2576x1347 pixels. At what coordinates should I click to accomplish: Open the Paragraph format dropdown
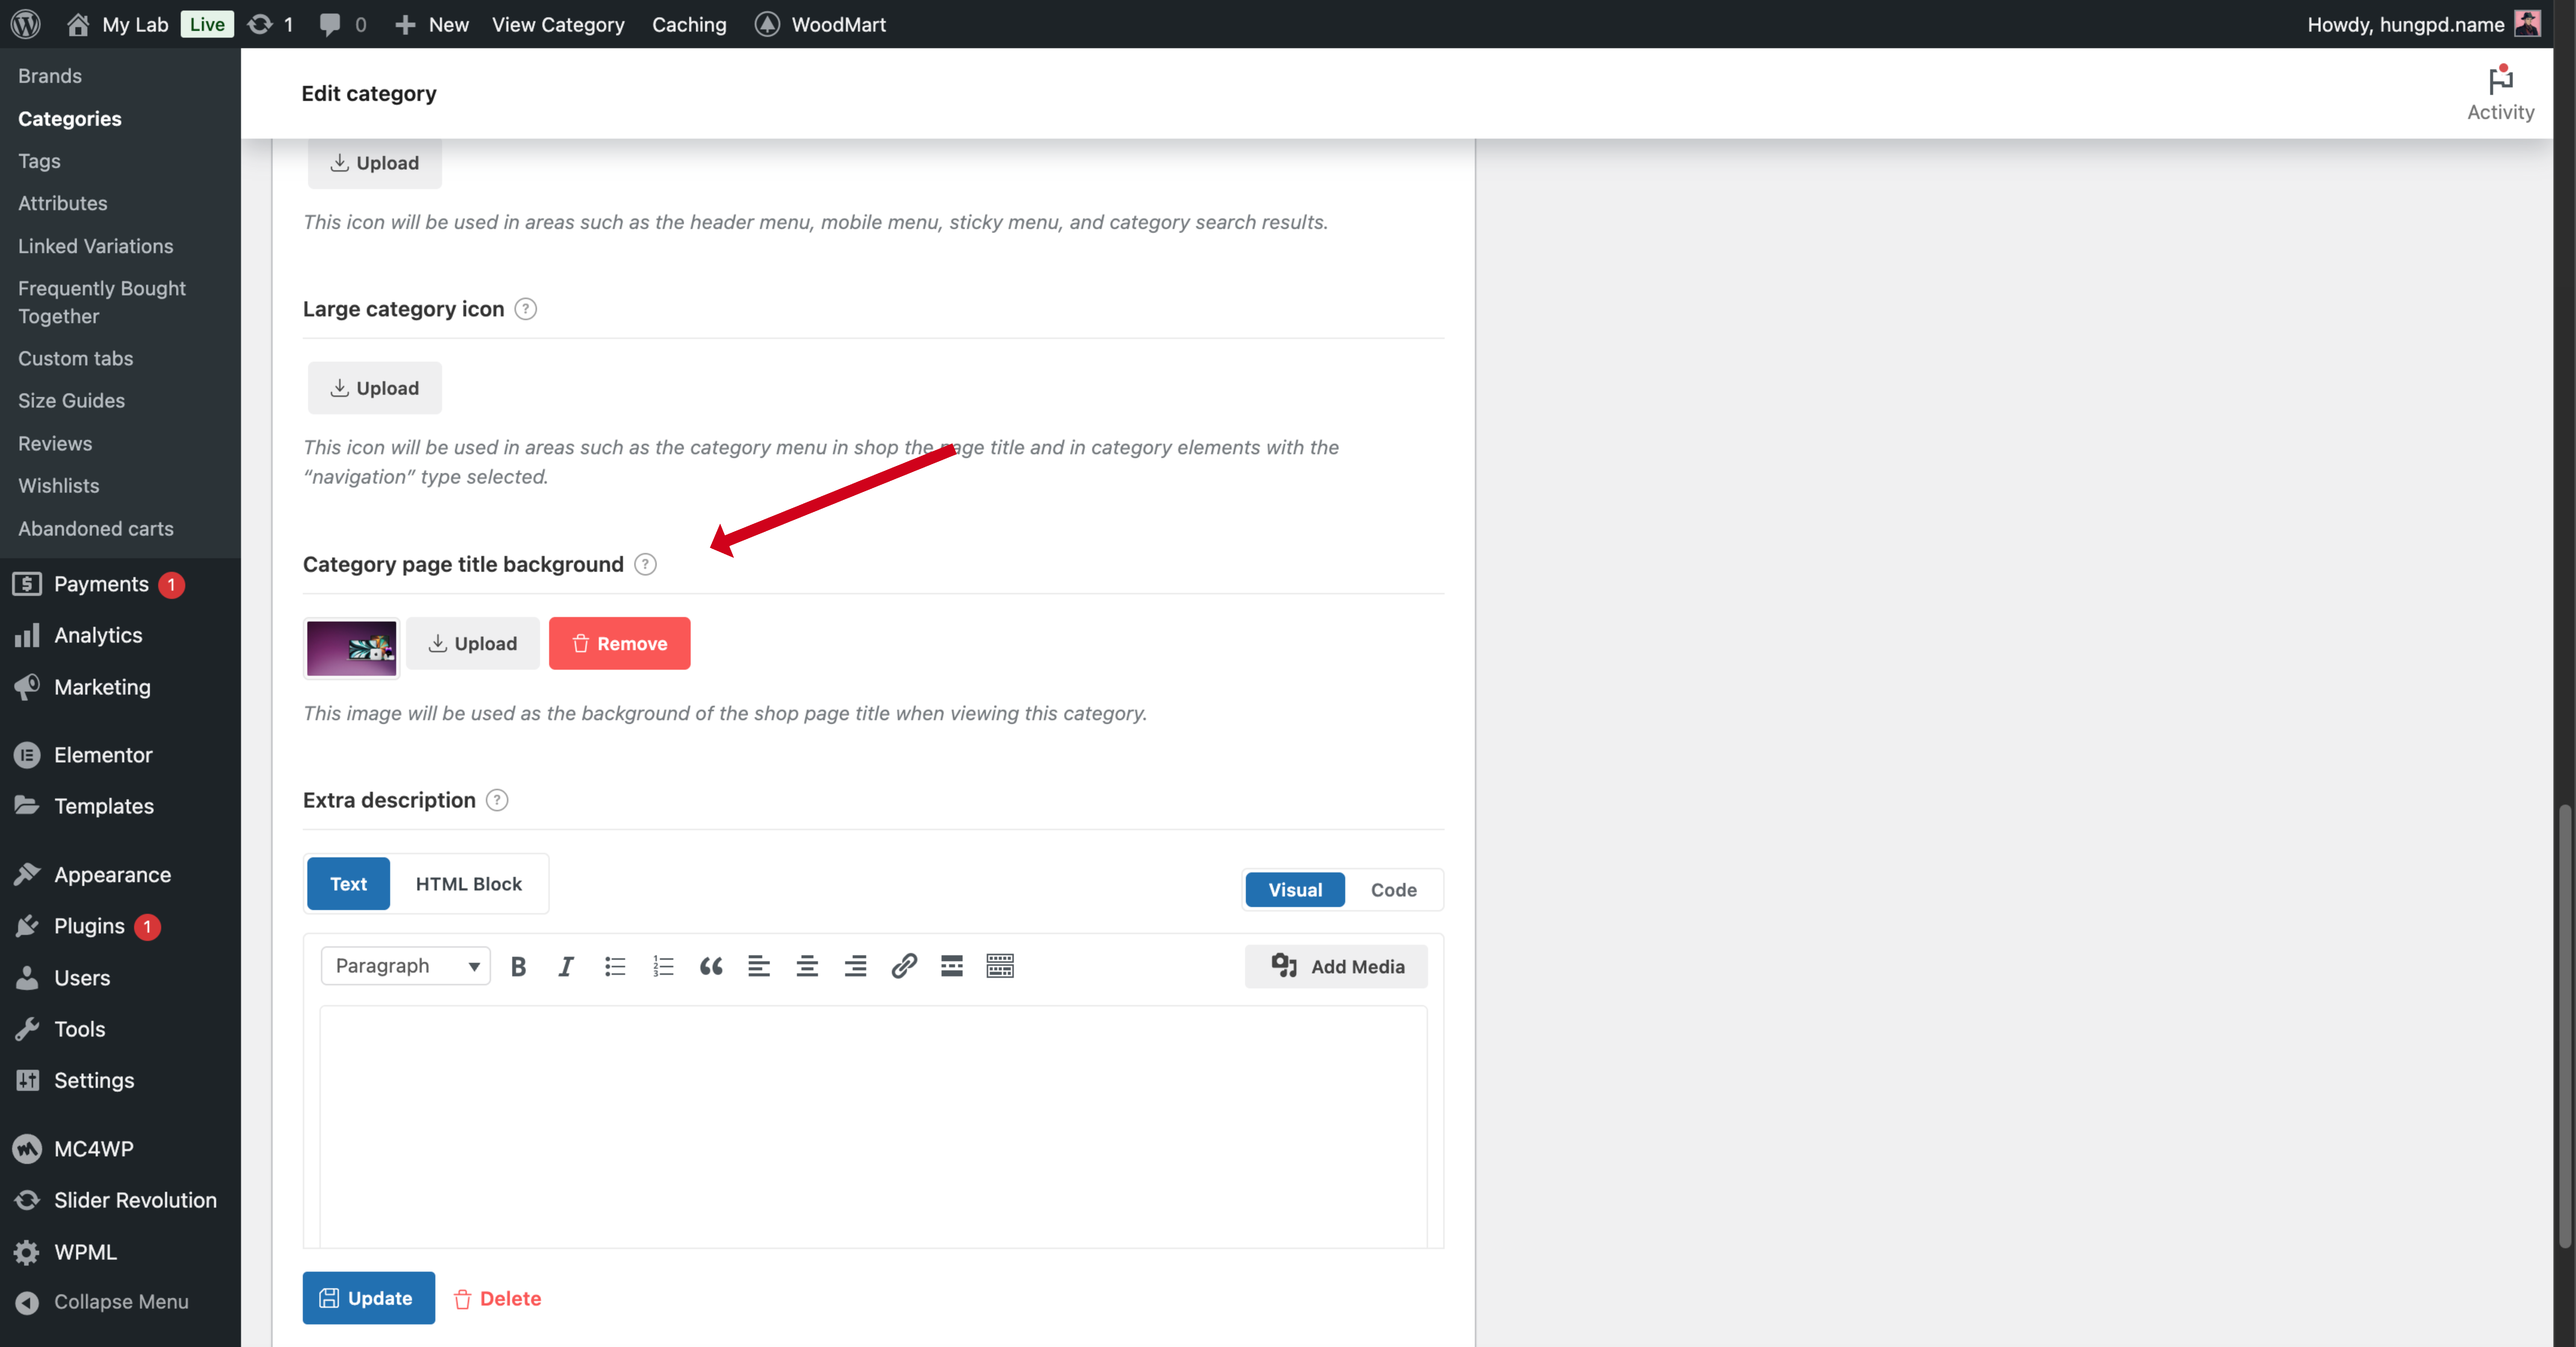(406, 966)
